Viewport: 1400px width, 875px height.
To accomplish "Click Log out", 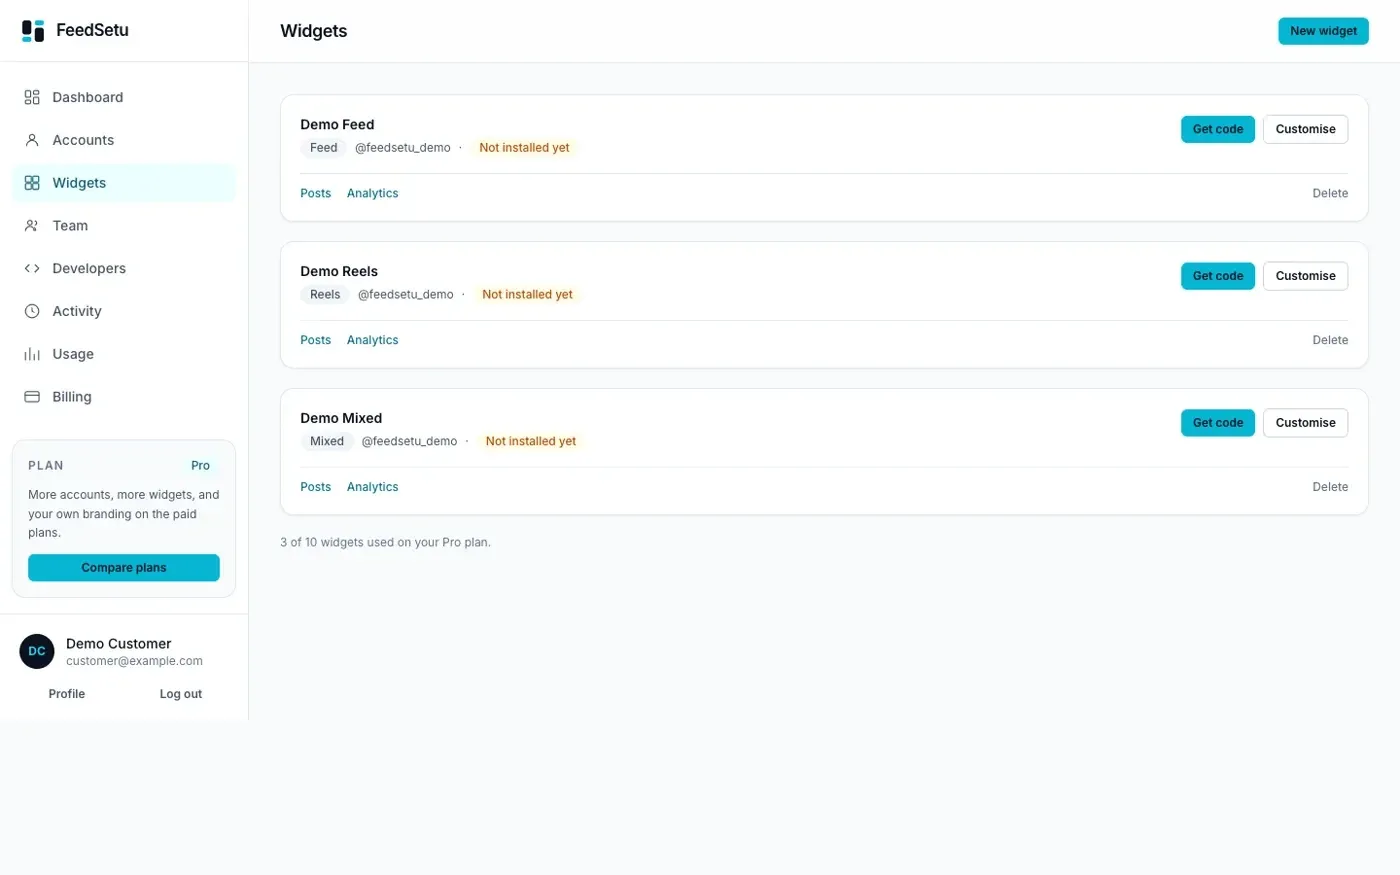I will click(x=181, y=694).
